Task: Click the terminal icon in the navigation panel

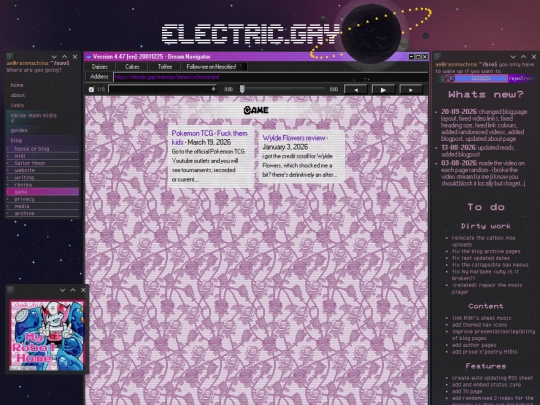Action: (x=10, y=56)
